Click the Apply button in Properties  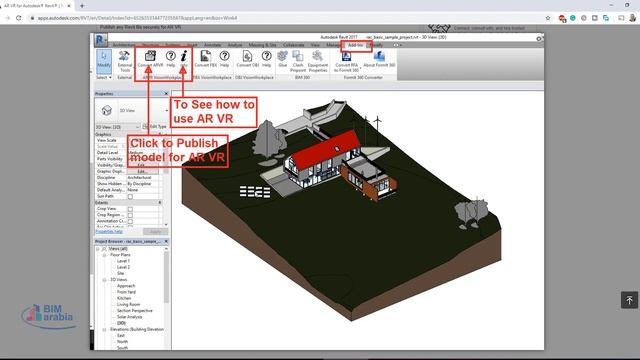[x=155, y=231]
